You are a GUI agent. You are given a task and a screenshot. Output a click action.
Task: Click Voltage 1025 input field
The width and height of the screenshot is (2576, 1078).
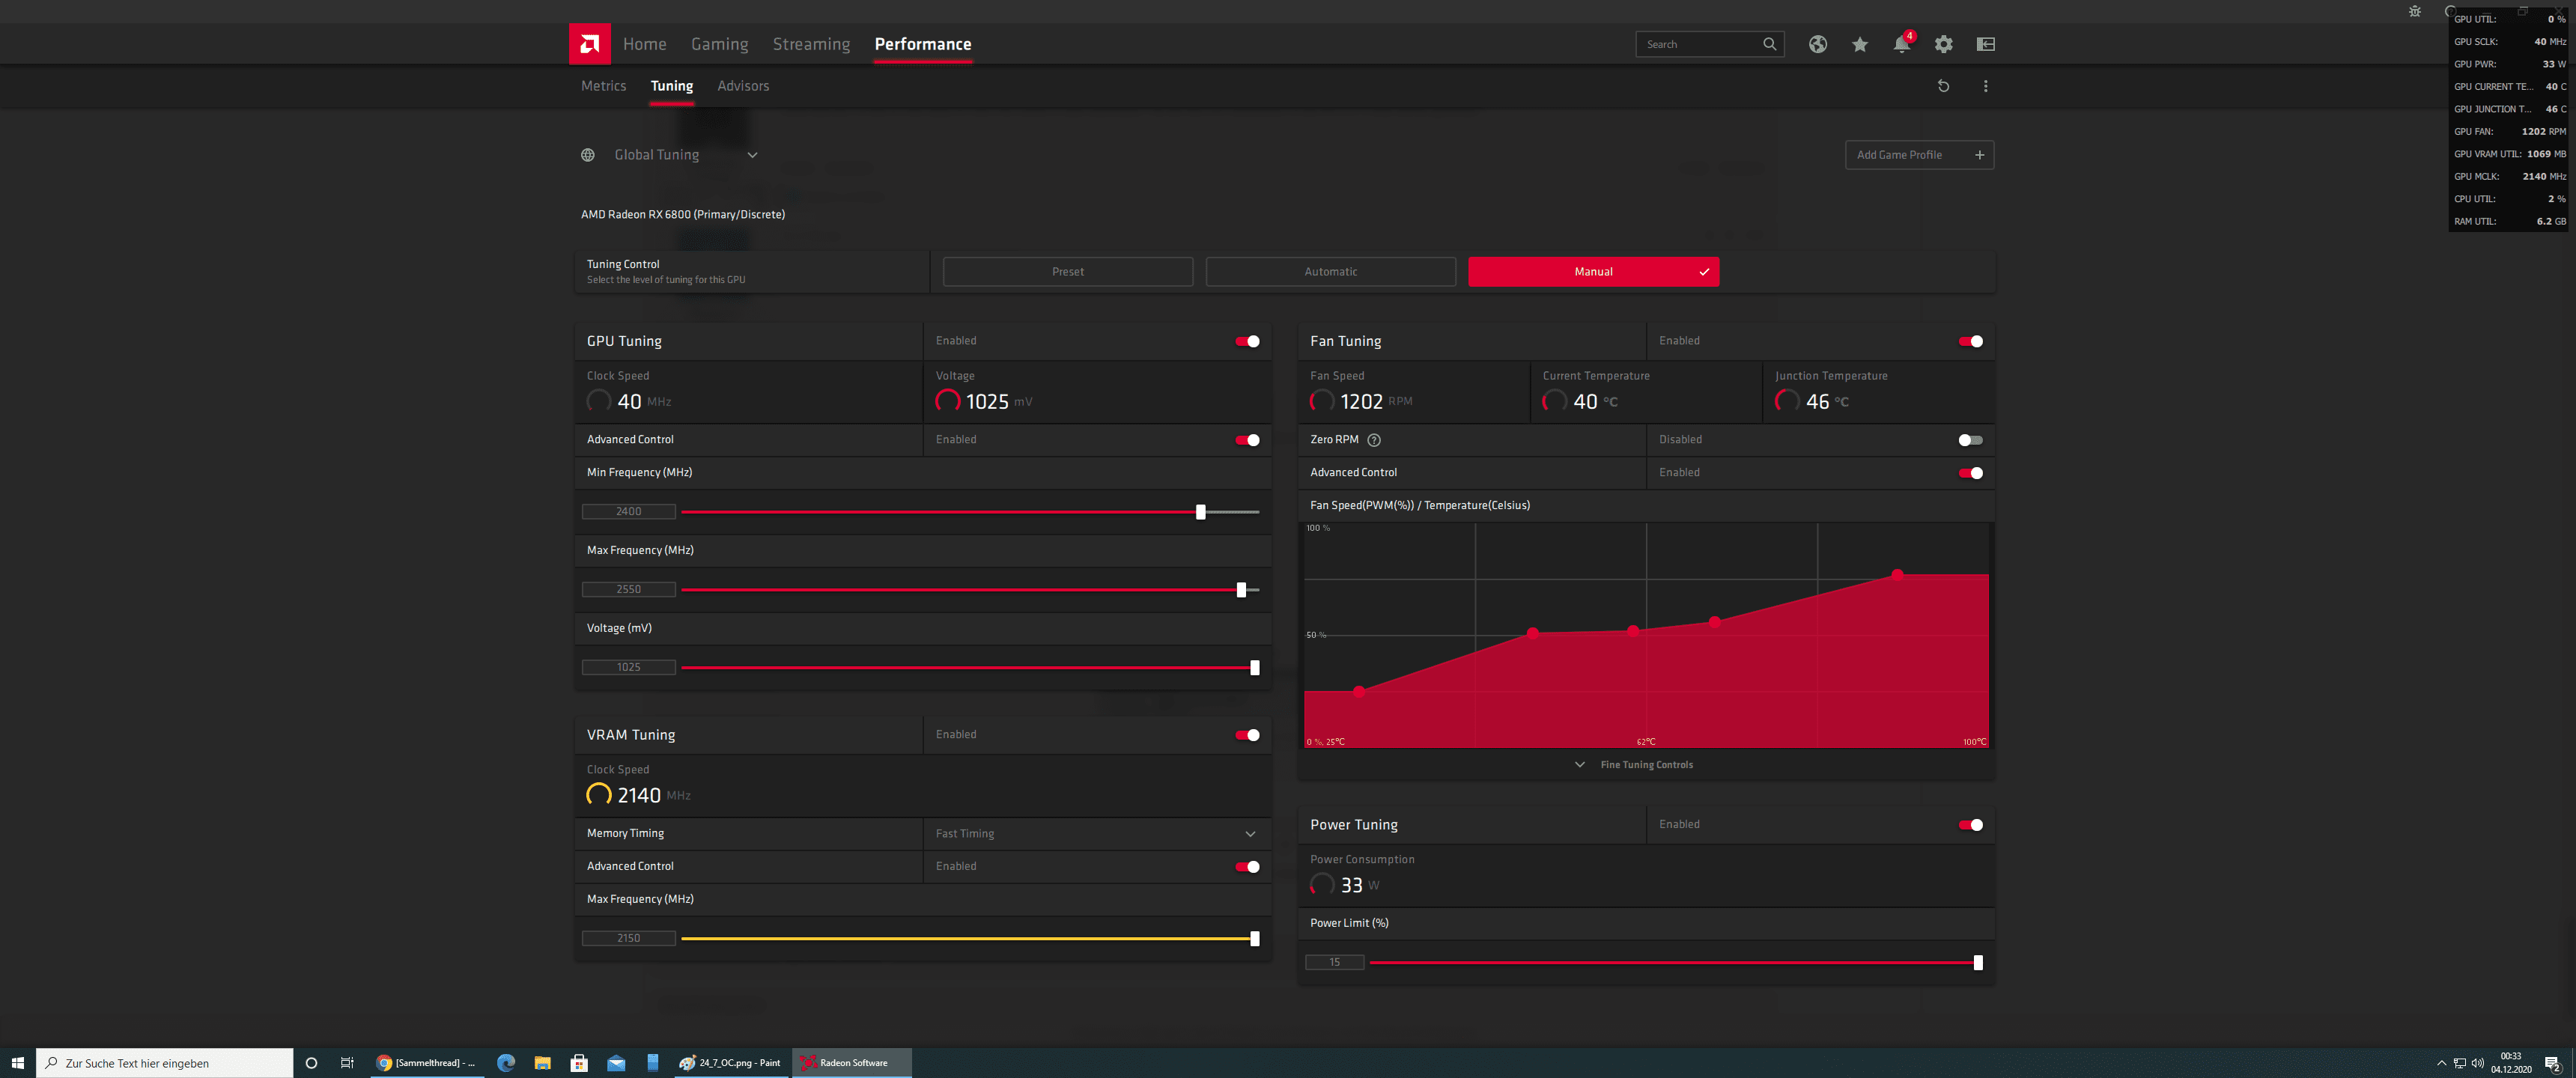tap(629, 668)
